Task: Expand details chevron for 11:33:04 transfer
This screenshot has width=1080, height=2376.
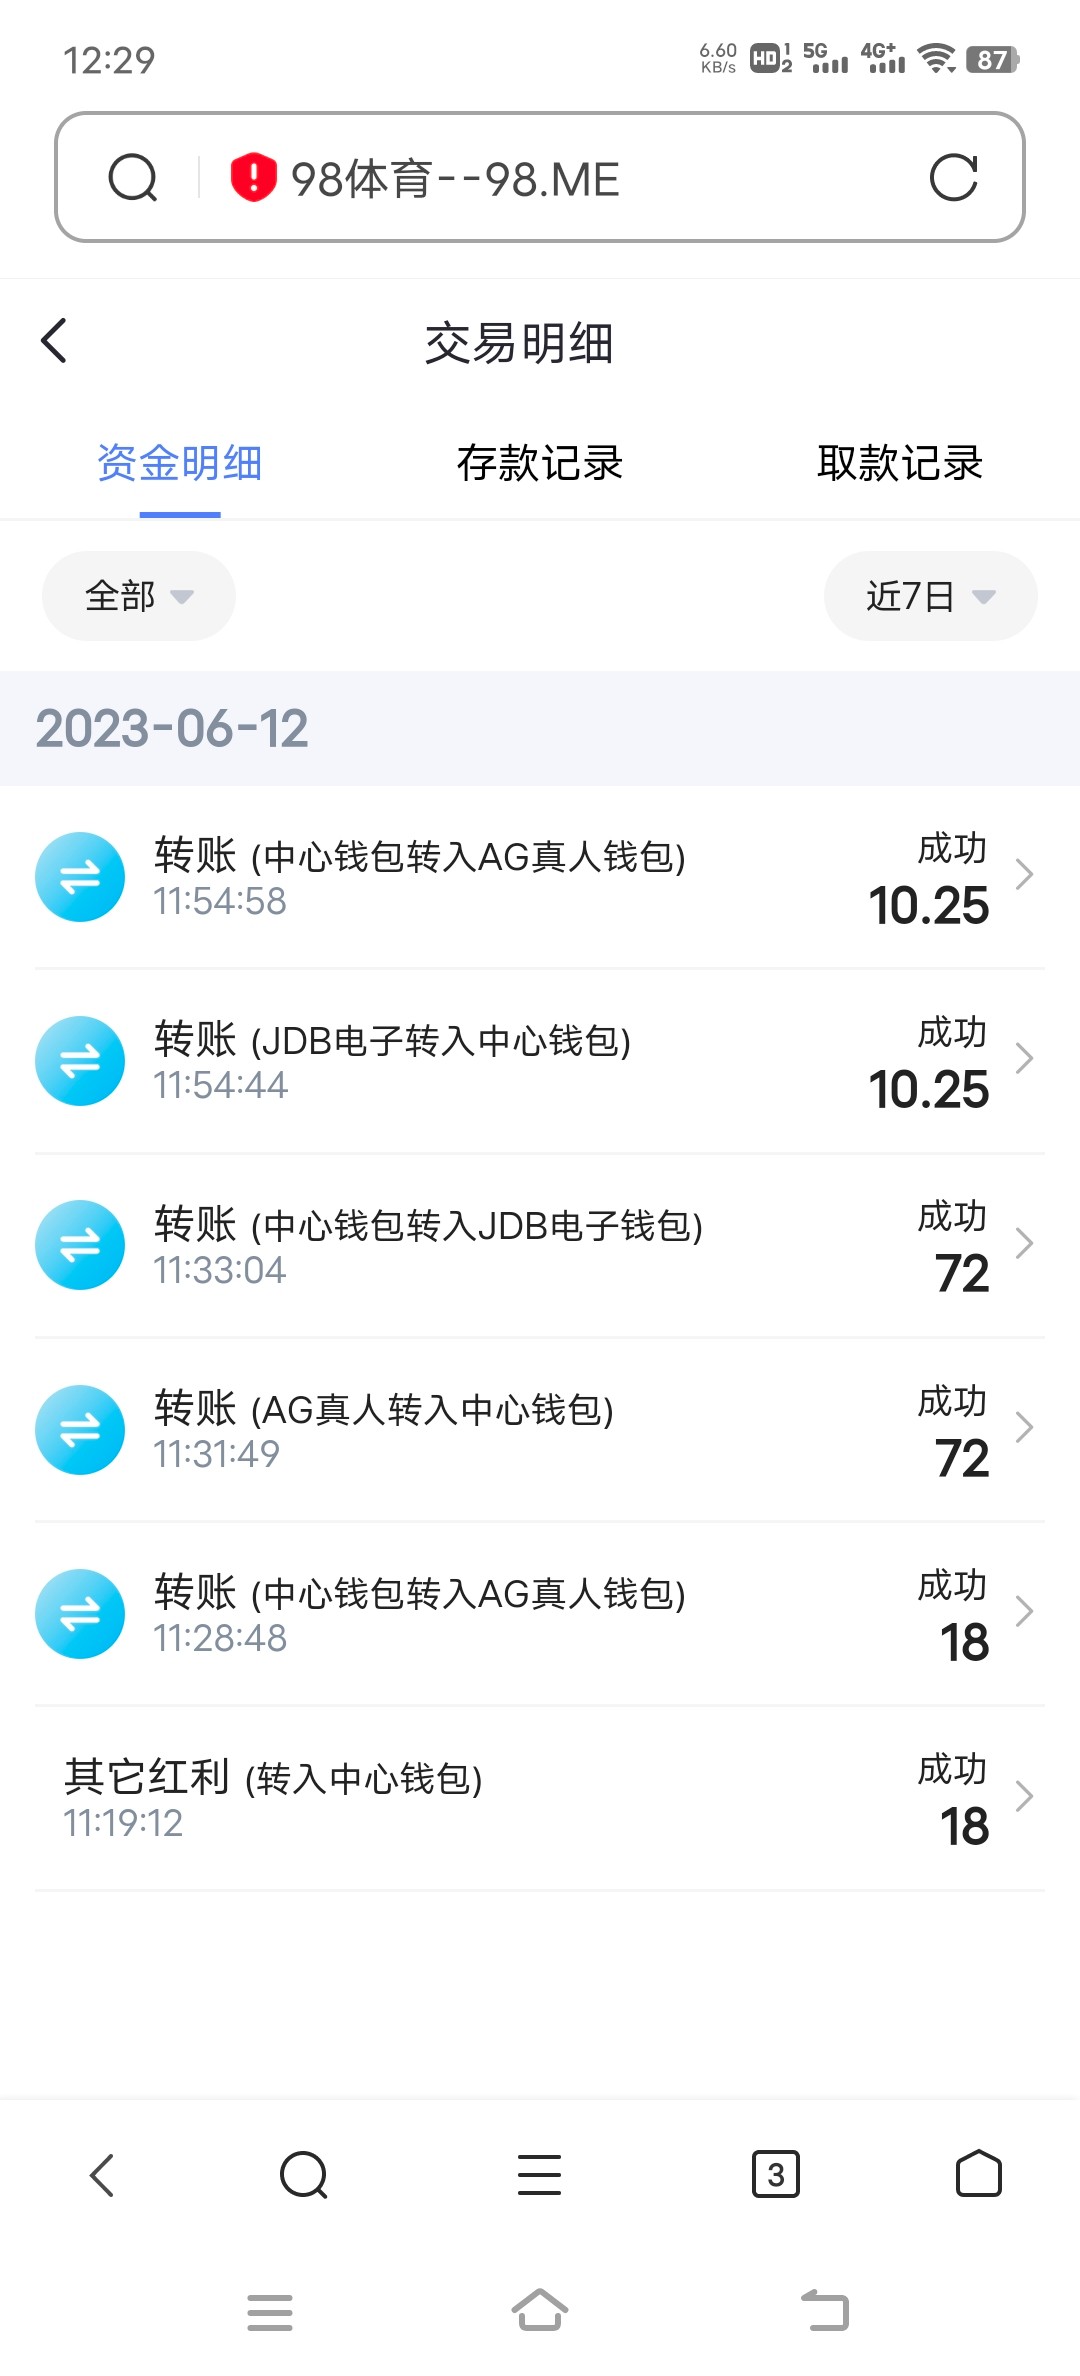Action: tap(1024, 1243)
